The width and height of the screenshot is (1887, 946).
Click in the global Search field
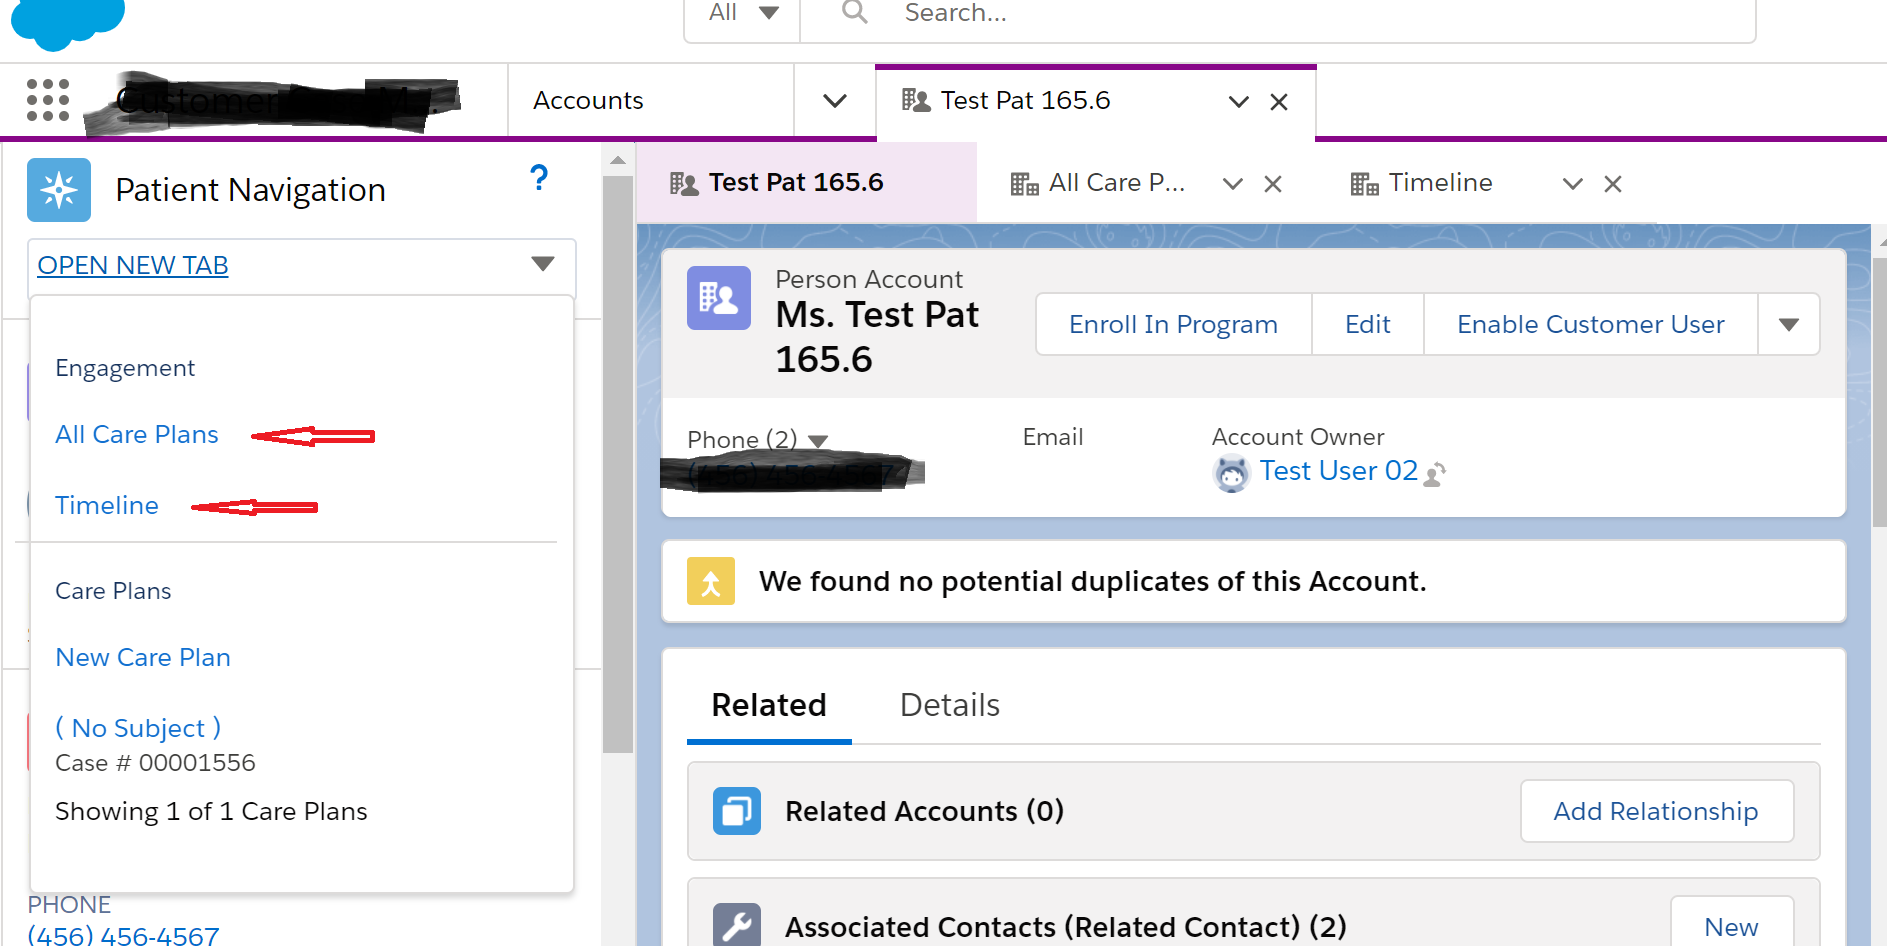coord(1300,14)
